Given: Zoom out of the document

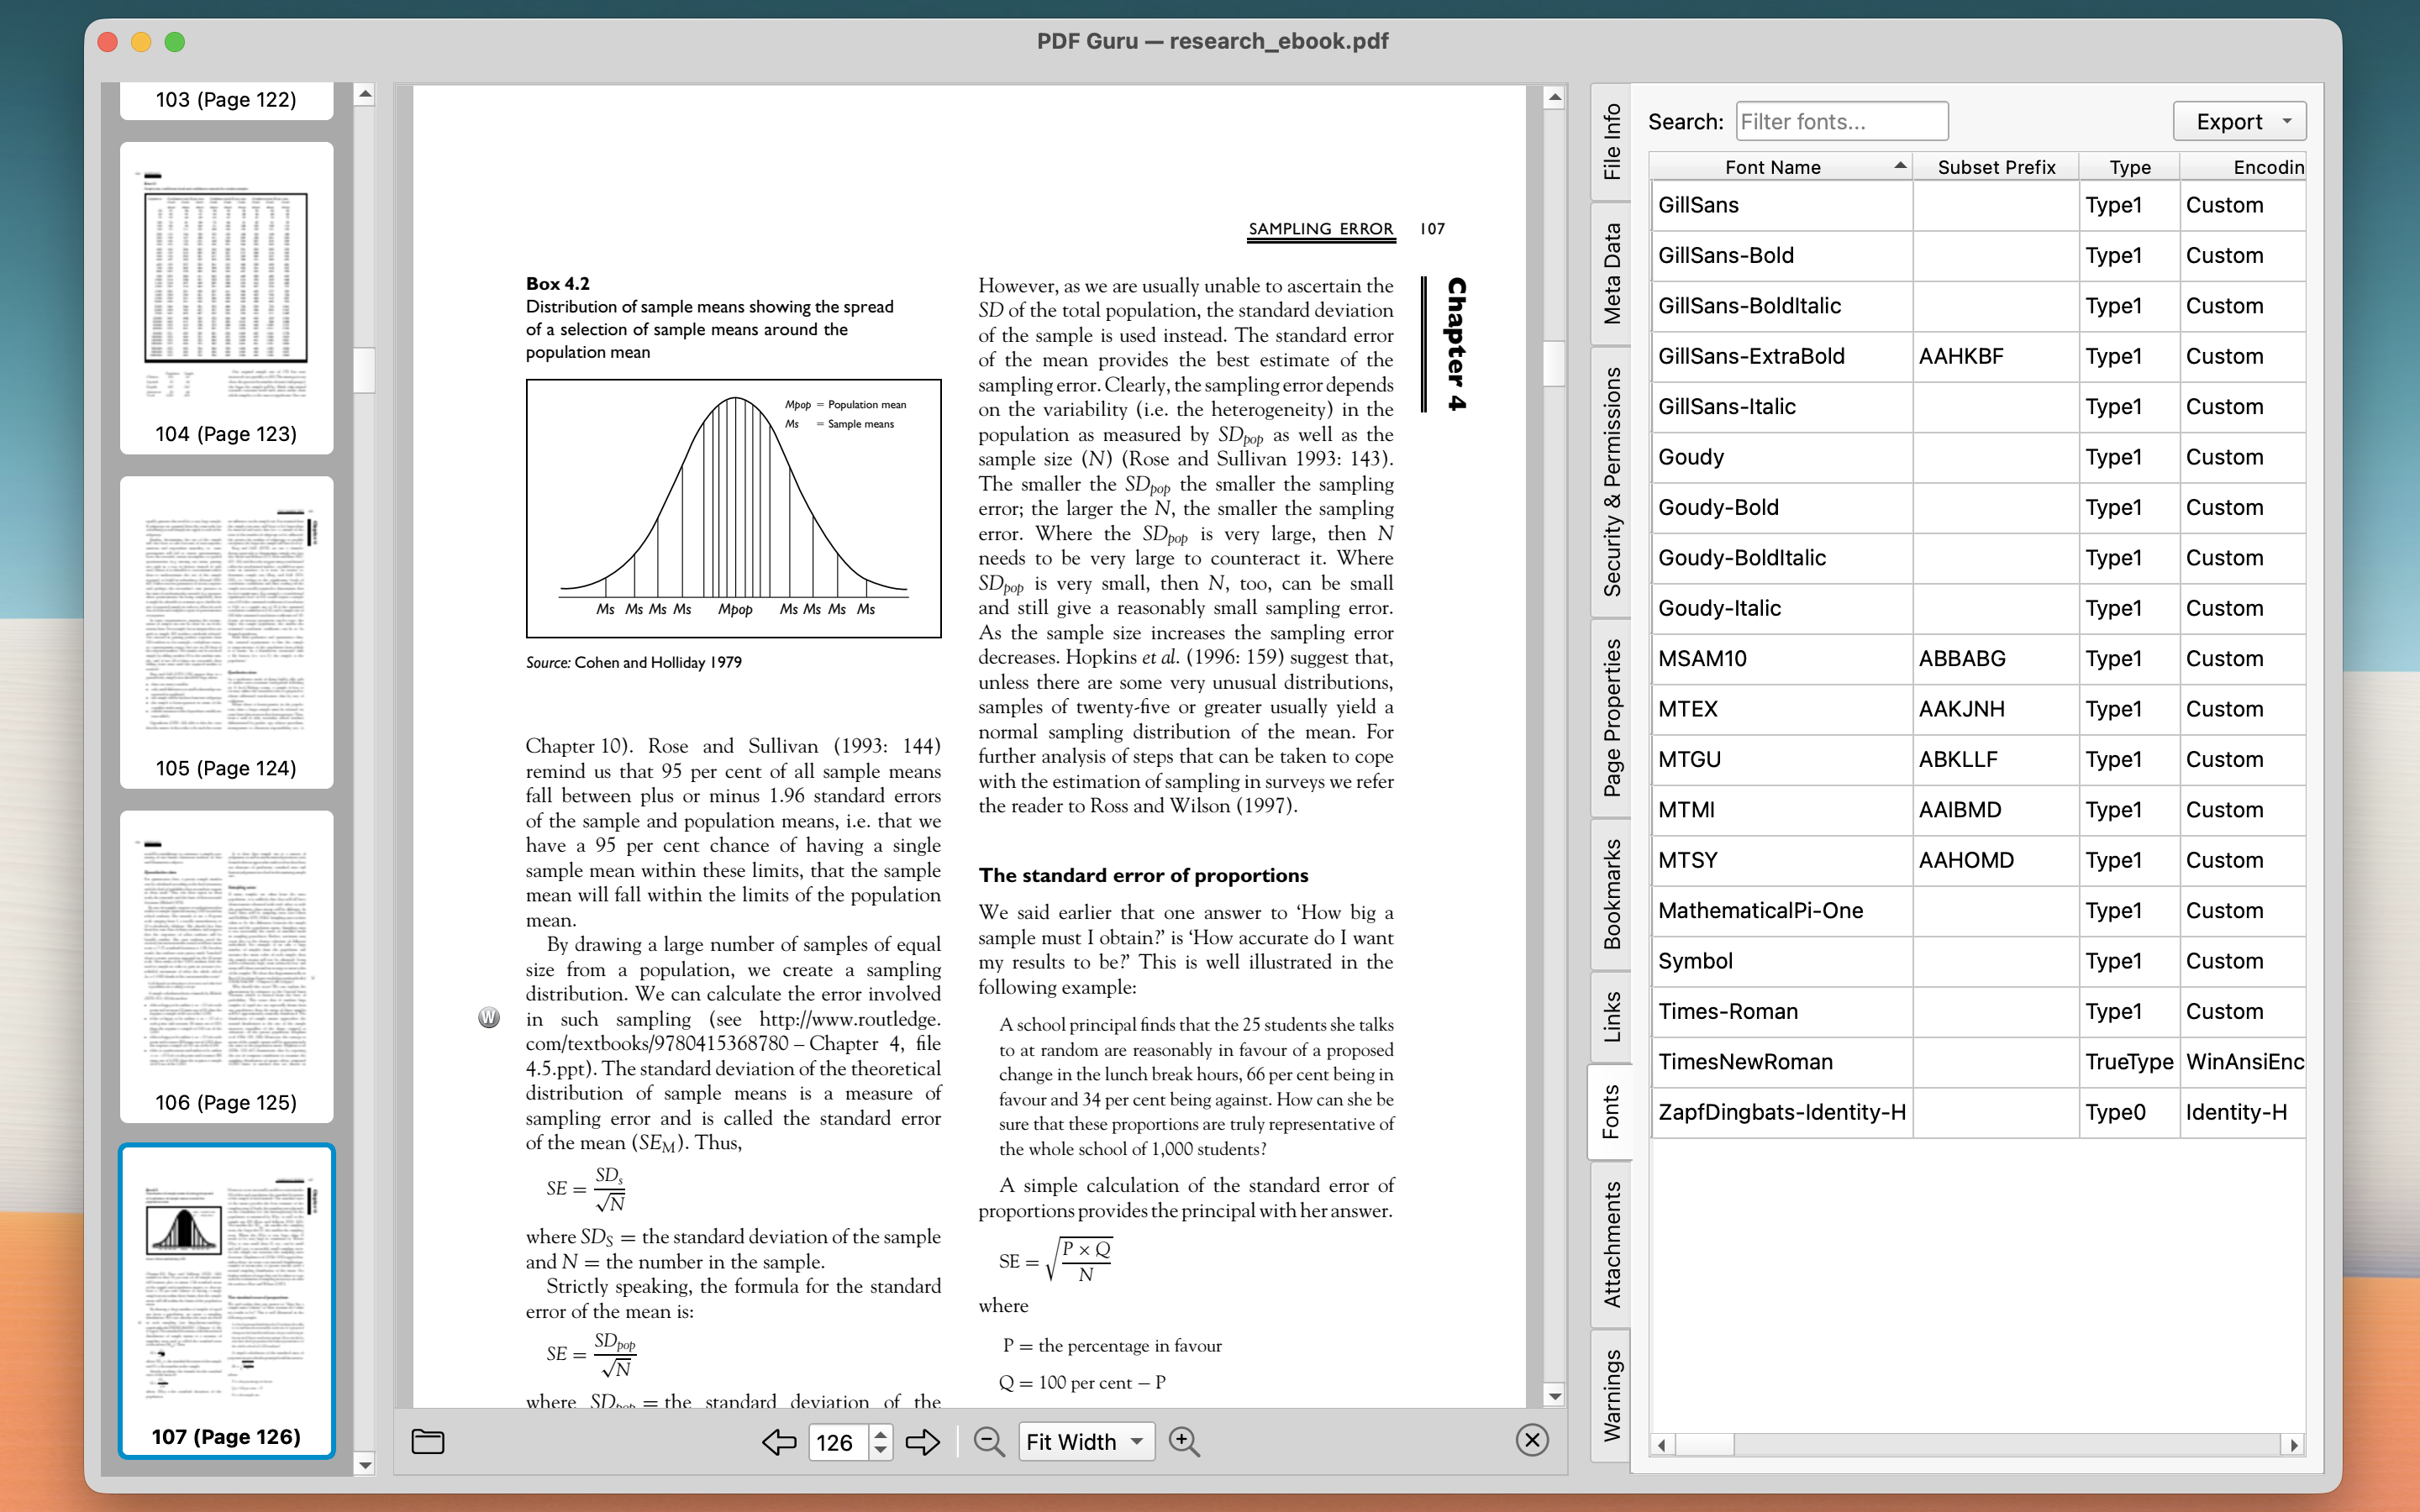Looking at the screenshot, I should 988,1441.
